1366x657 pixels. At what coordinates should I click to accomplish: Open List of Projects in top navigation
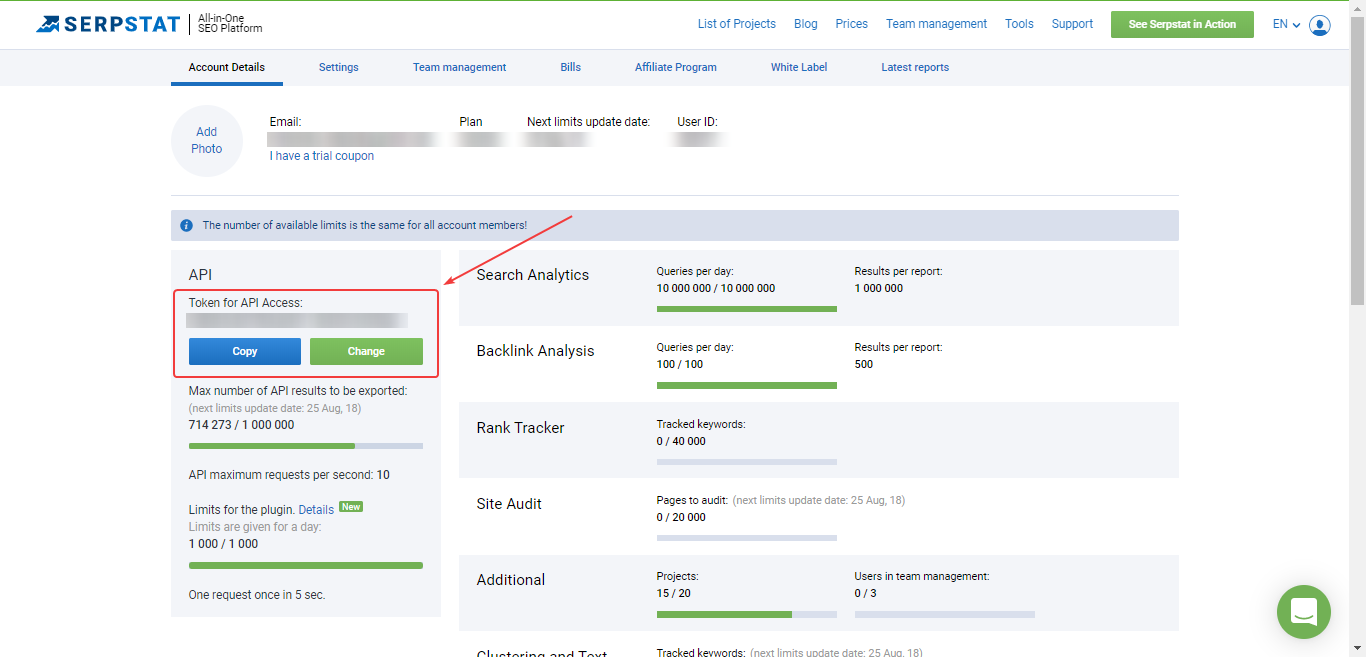click(737, 24)
